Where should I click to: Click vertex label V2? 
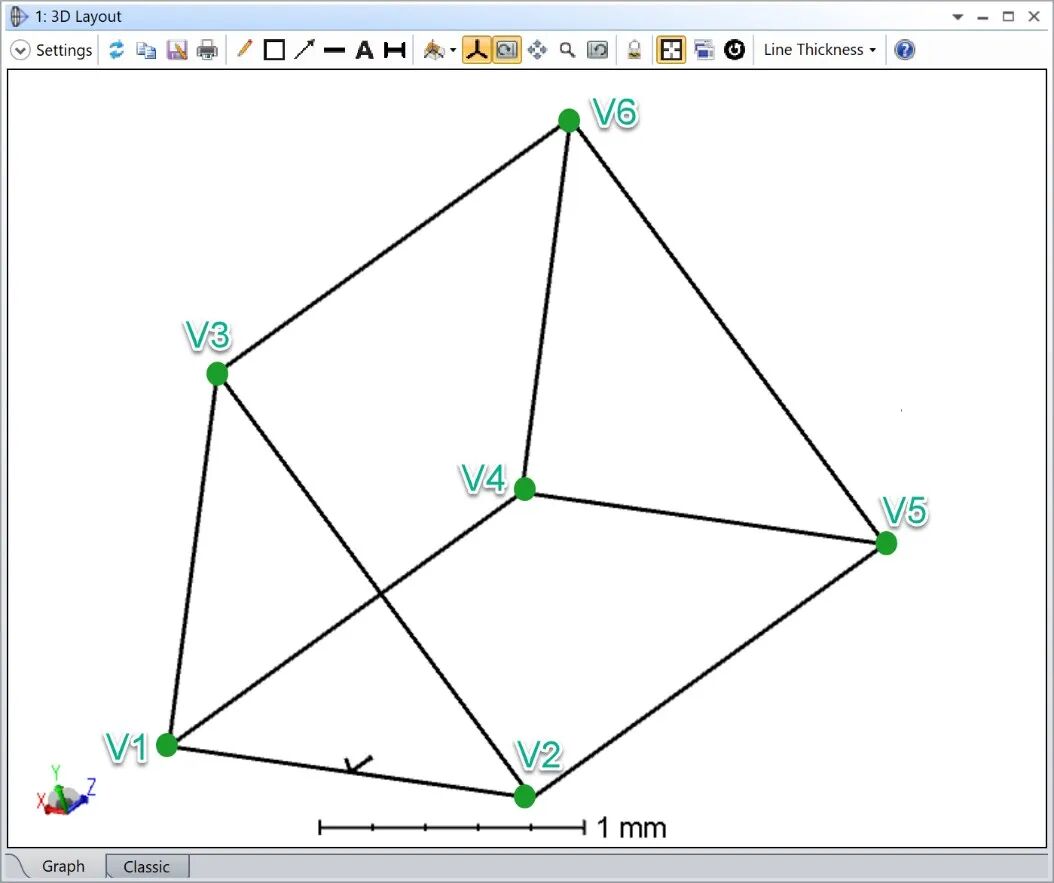point(538,755)
